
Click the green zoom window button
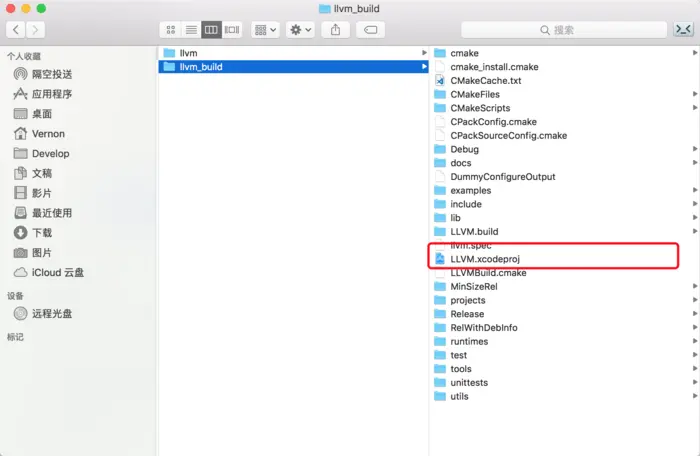[x=41, y=8]
